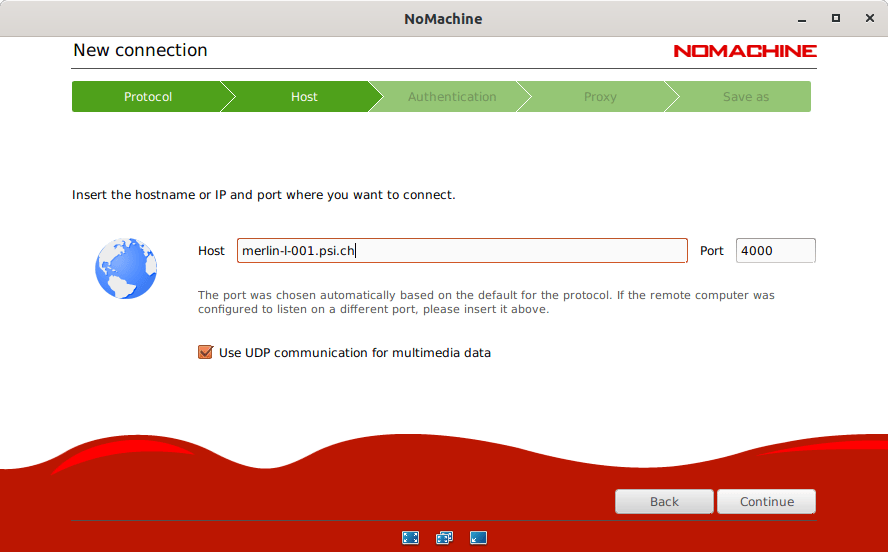Click the blue globe icon
This screenshot has width=888, height=552.
click(x=125, y=269)
